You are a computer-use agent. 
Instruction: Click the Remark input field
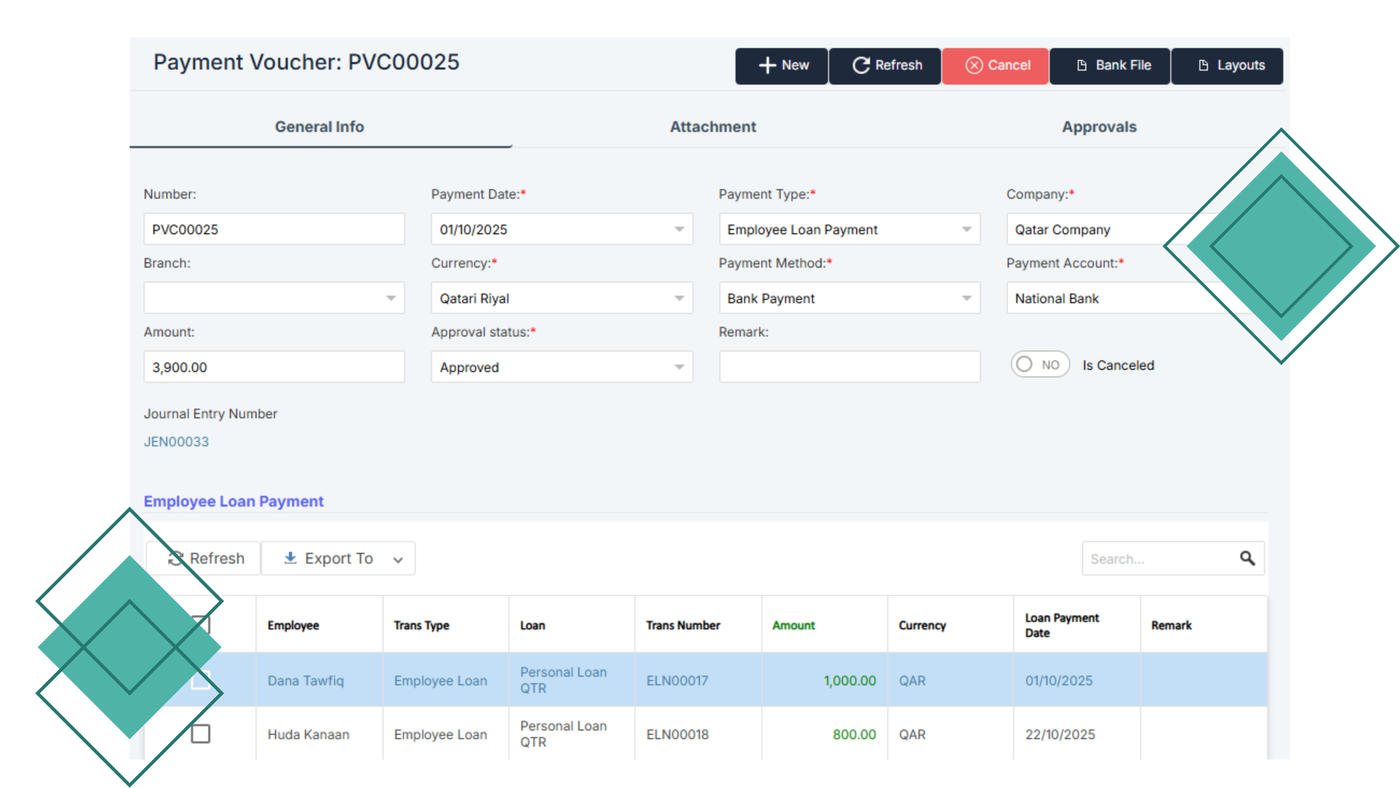(x=849, y=367)
